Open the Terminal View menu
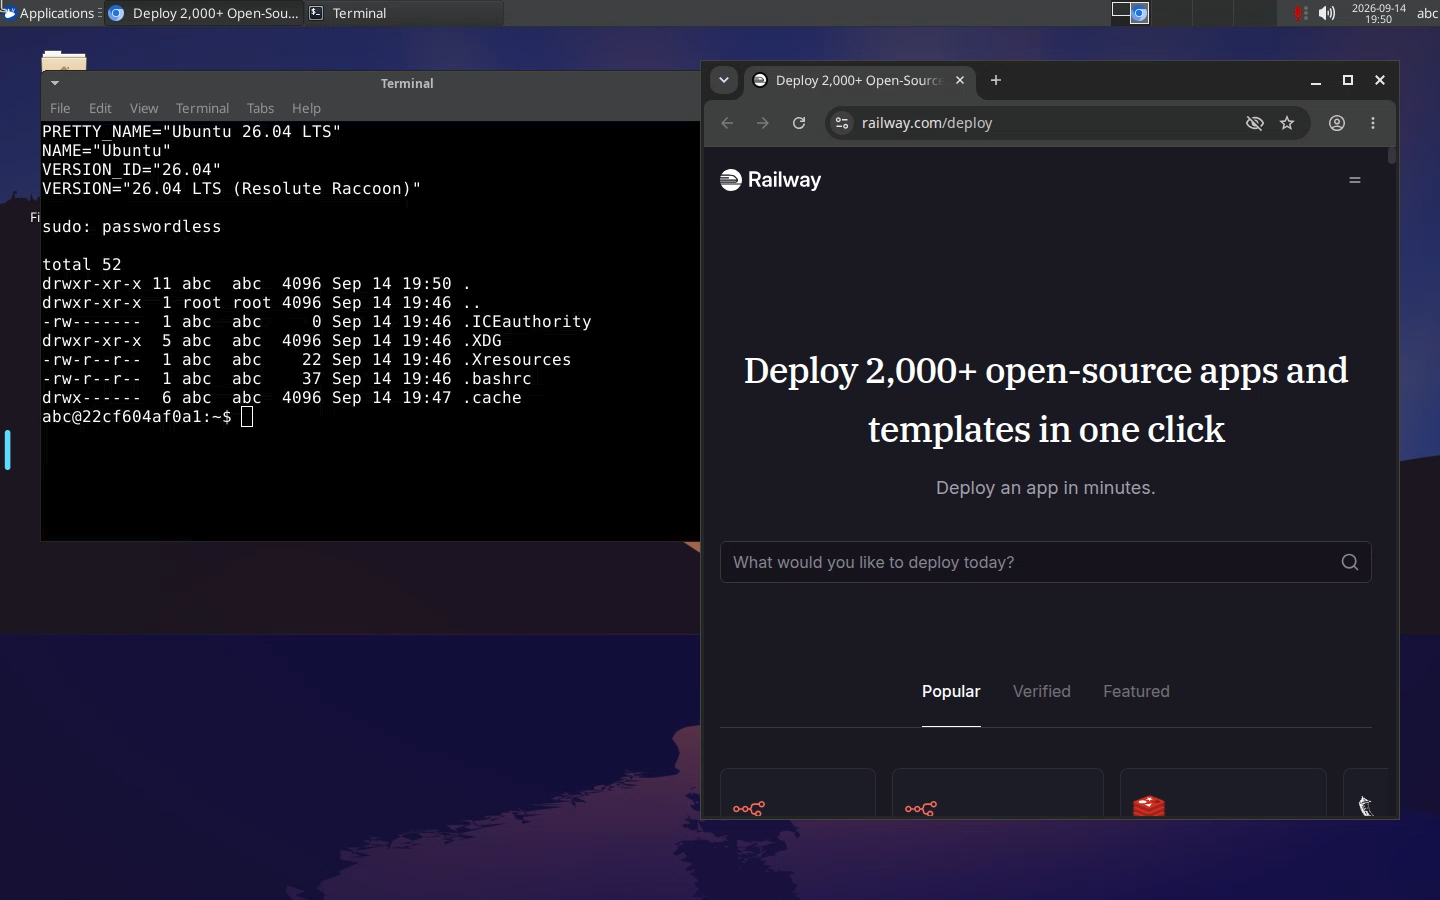Viewport: 1440px width, 900px height. tap(144, 108)
